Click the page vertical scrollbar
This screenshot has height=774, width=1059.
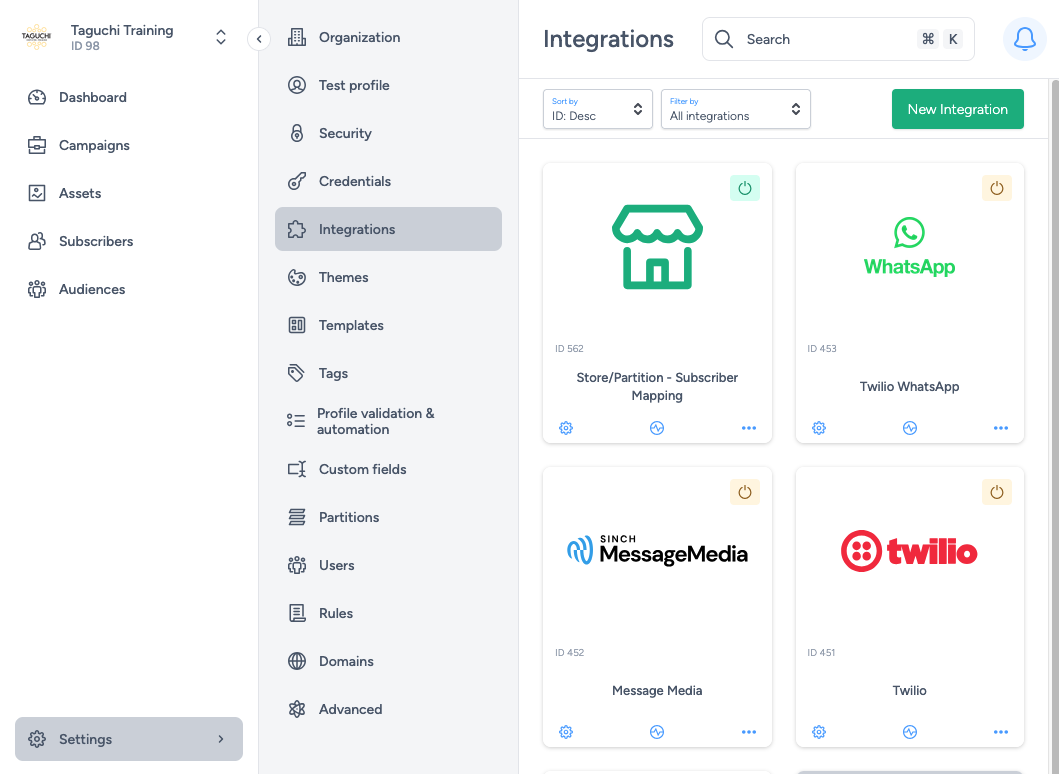pyautogui.click(x=1054, y=425)
